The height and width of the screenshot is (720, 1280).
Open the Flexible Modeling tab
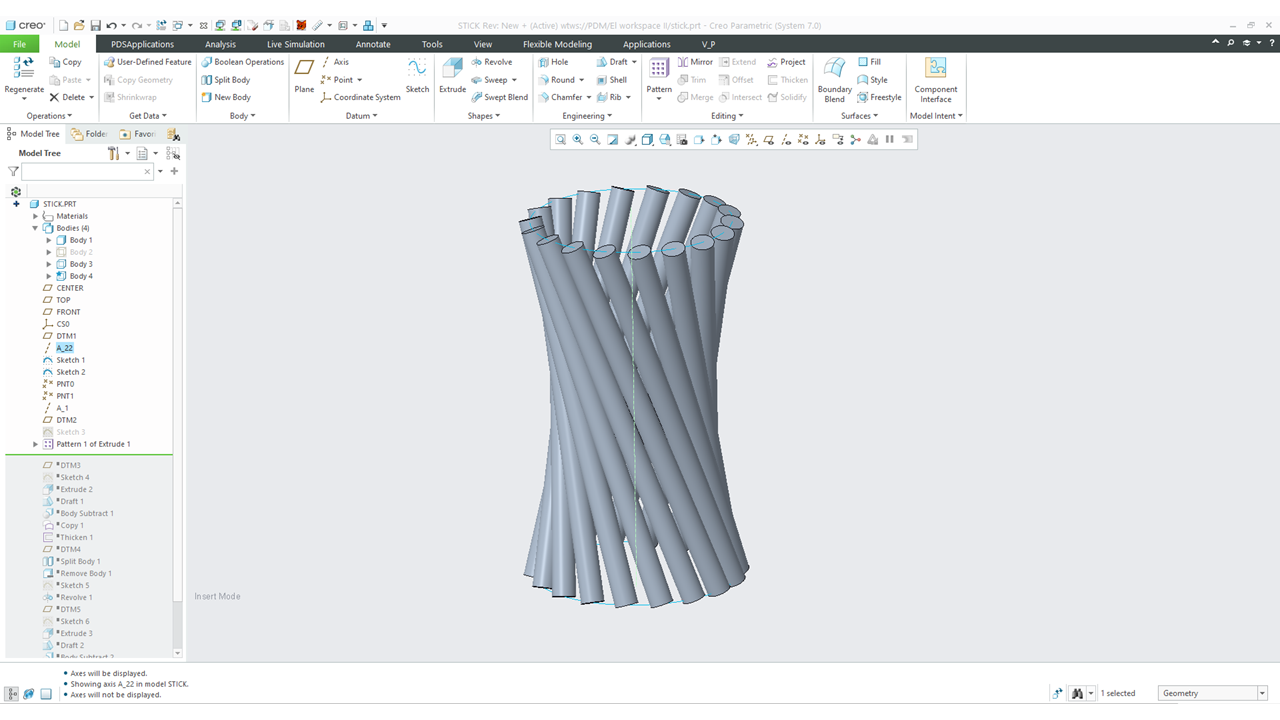[557, 44]
